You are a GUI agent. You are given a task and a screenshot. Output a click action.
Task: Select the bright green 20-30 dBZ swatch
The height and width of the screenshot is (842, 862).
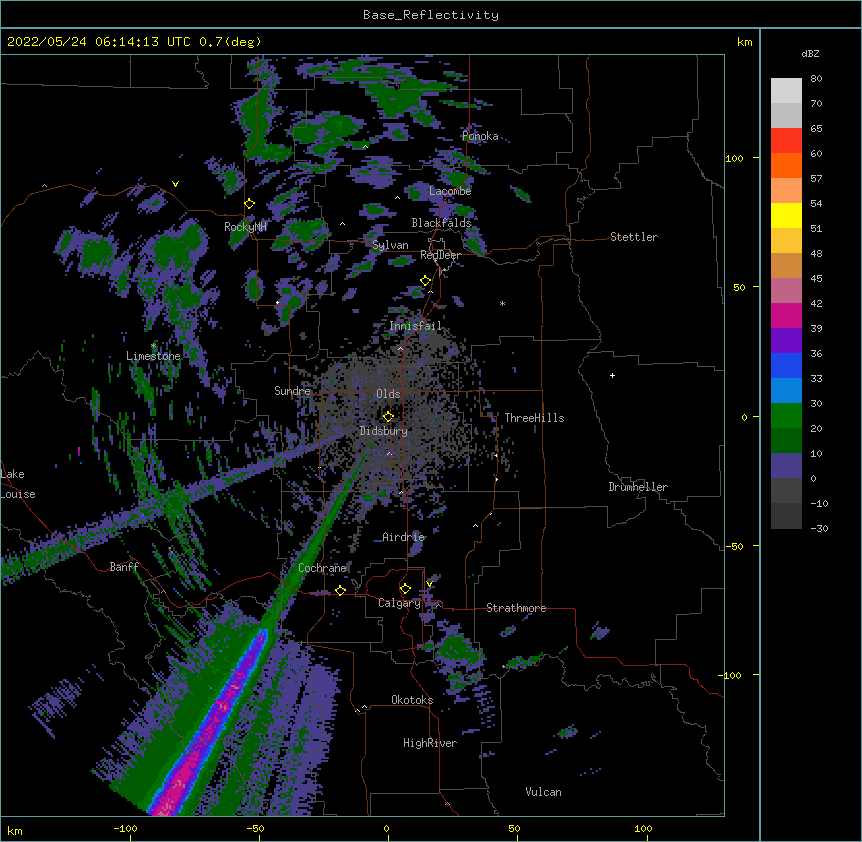click(x=786, y=416)
